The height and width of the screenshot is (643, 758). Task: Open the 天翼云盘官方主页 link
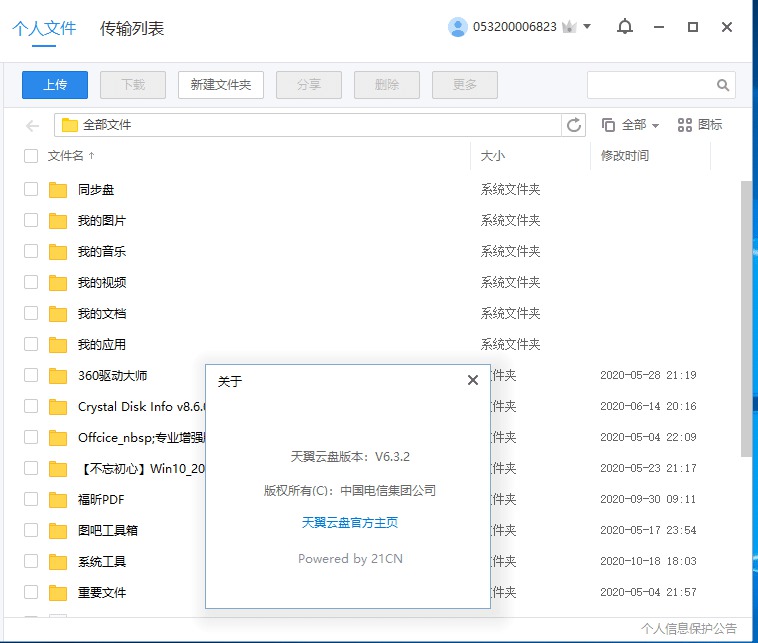pos(350,522)
